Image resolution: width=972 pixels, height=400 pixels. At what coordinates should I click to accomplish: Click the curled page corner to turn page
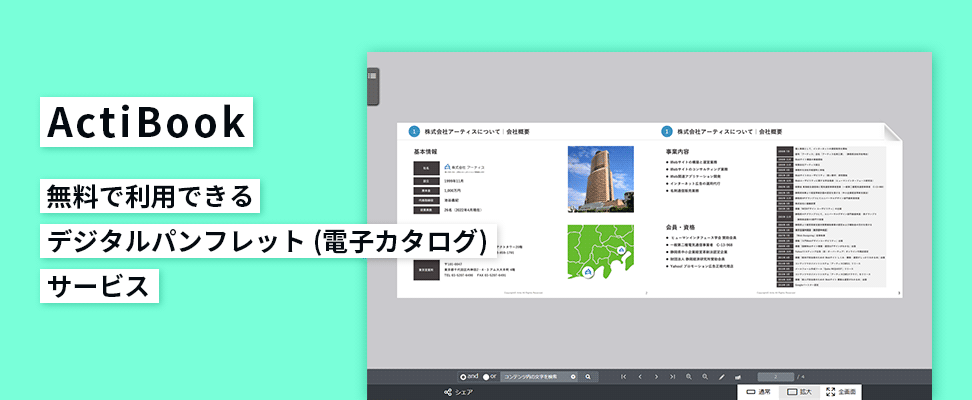(x=893, y=132)
